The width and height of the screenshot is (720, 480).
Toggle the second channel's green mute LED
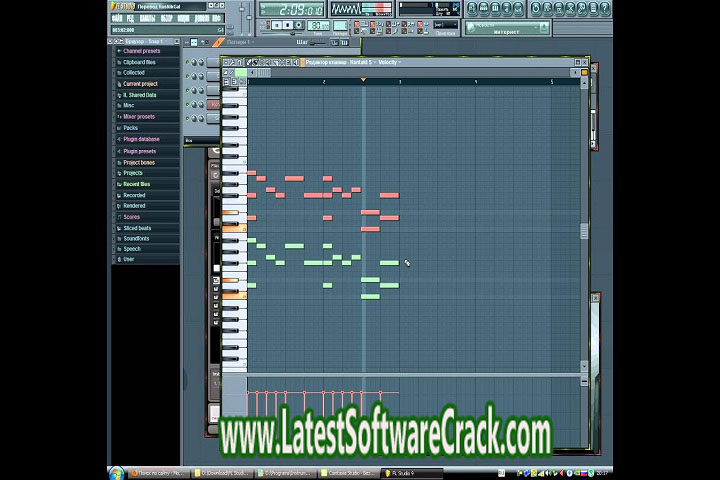point(187,76)
